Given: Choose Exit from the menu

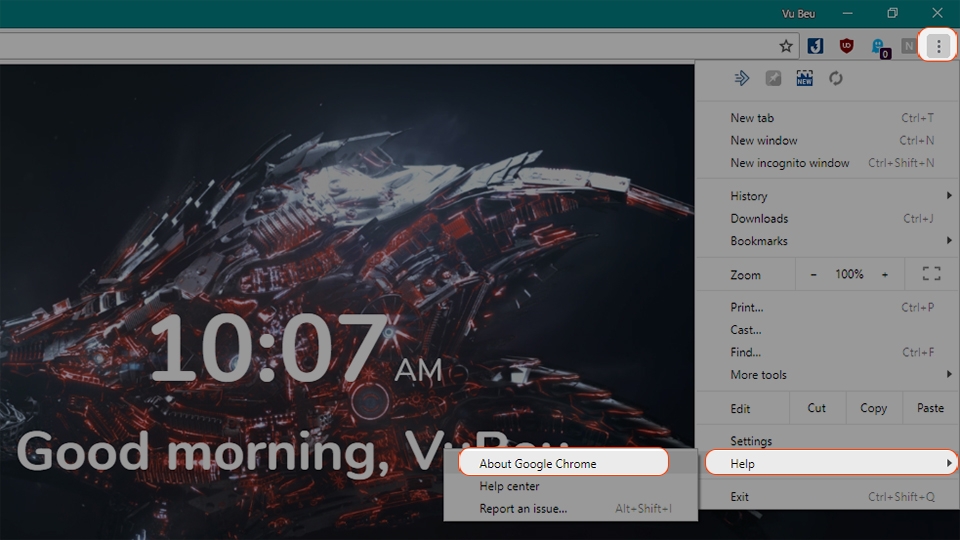Looking at the screenshot, I should [x=828, y=497].
